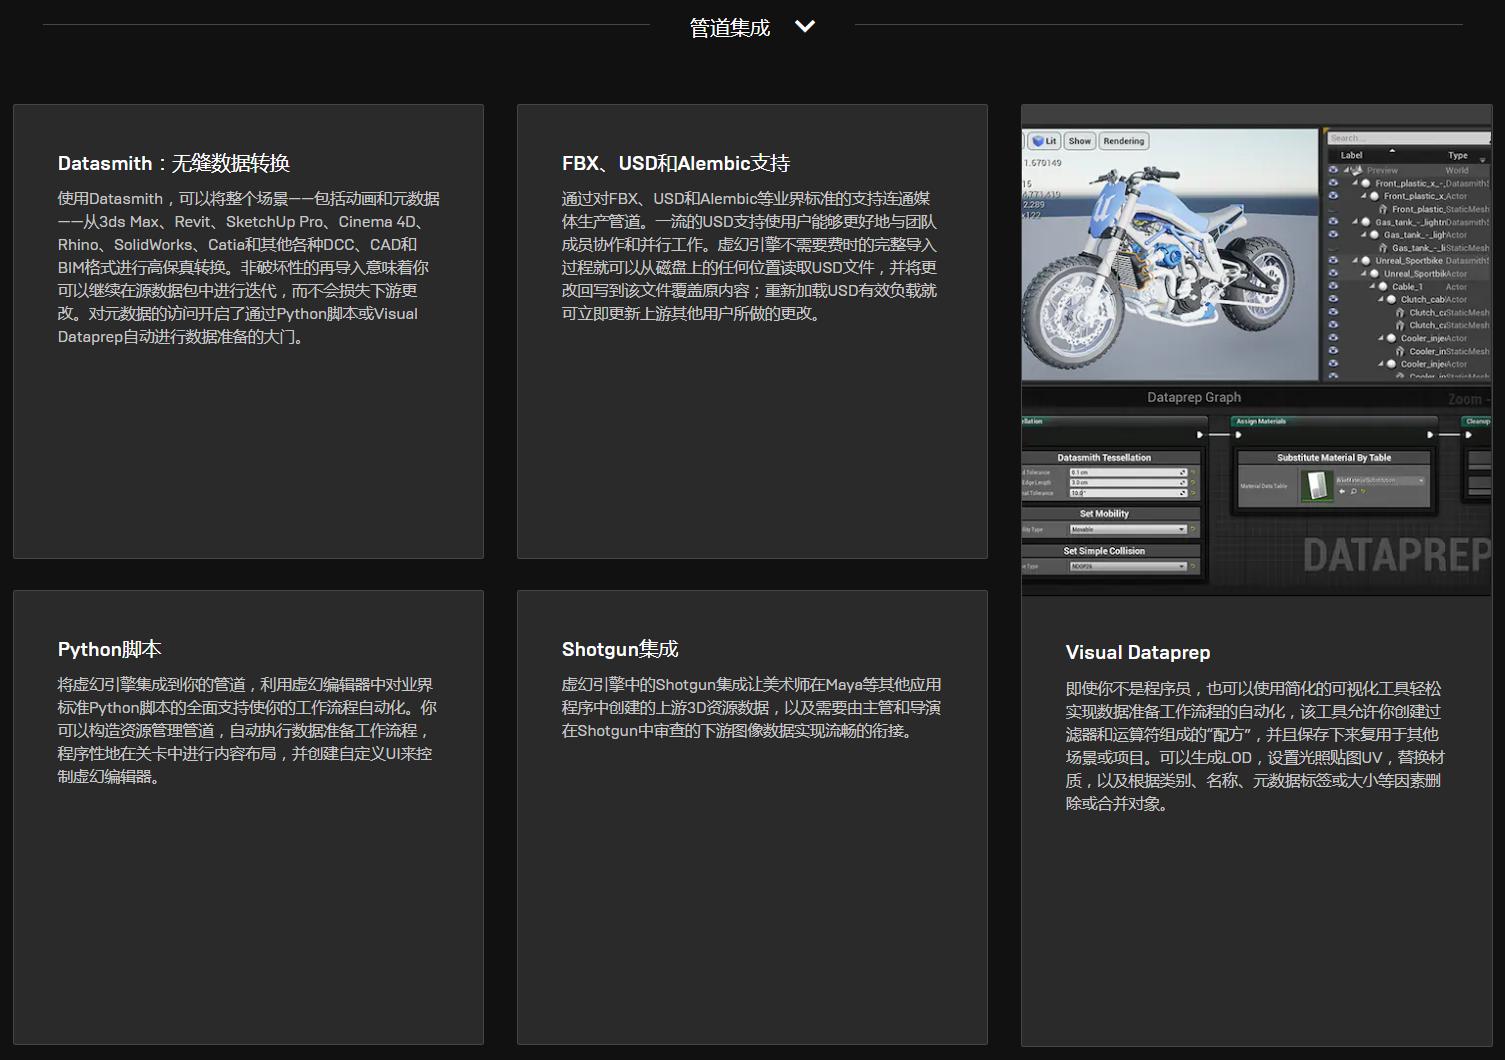Hide the Unreal_Sportbike Datasmith row via its eye icon
Screen dimensions: 1505x1060
coord(1333,261)
